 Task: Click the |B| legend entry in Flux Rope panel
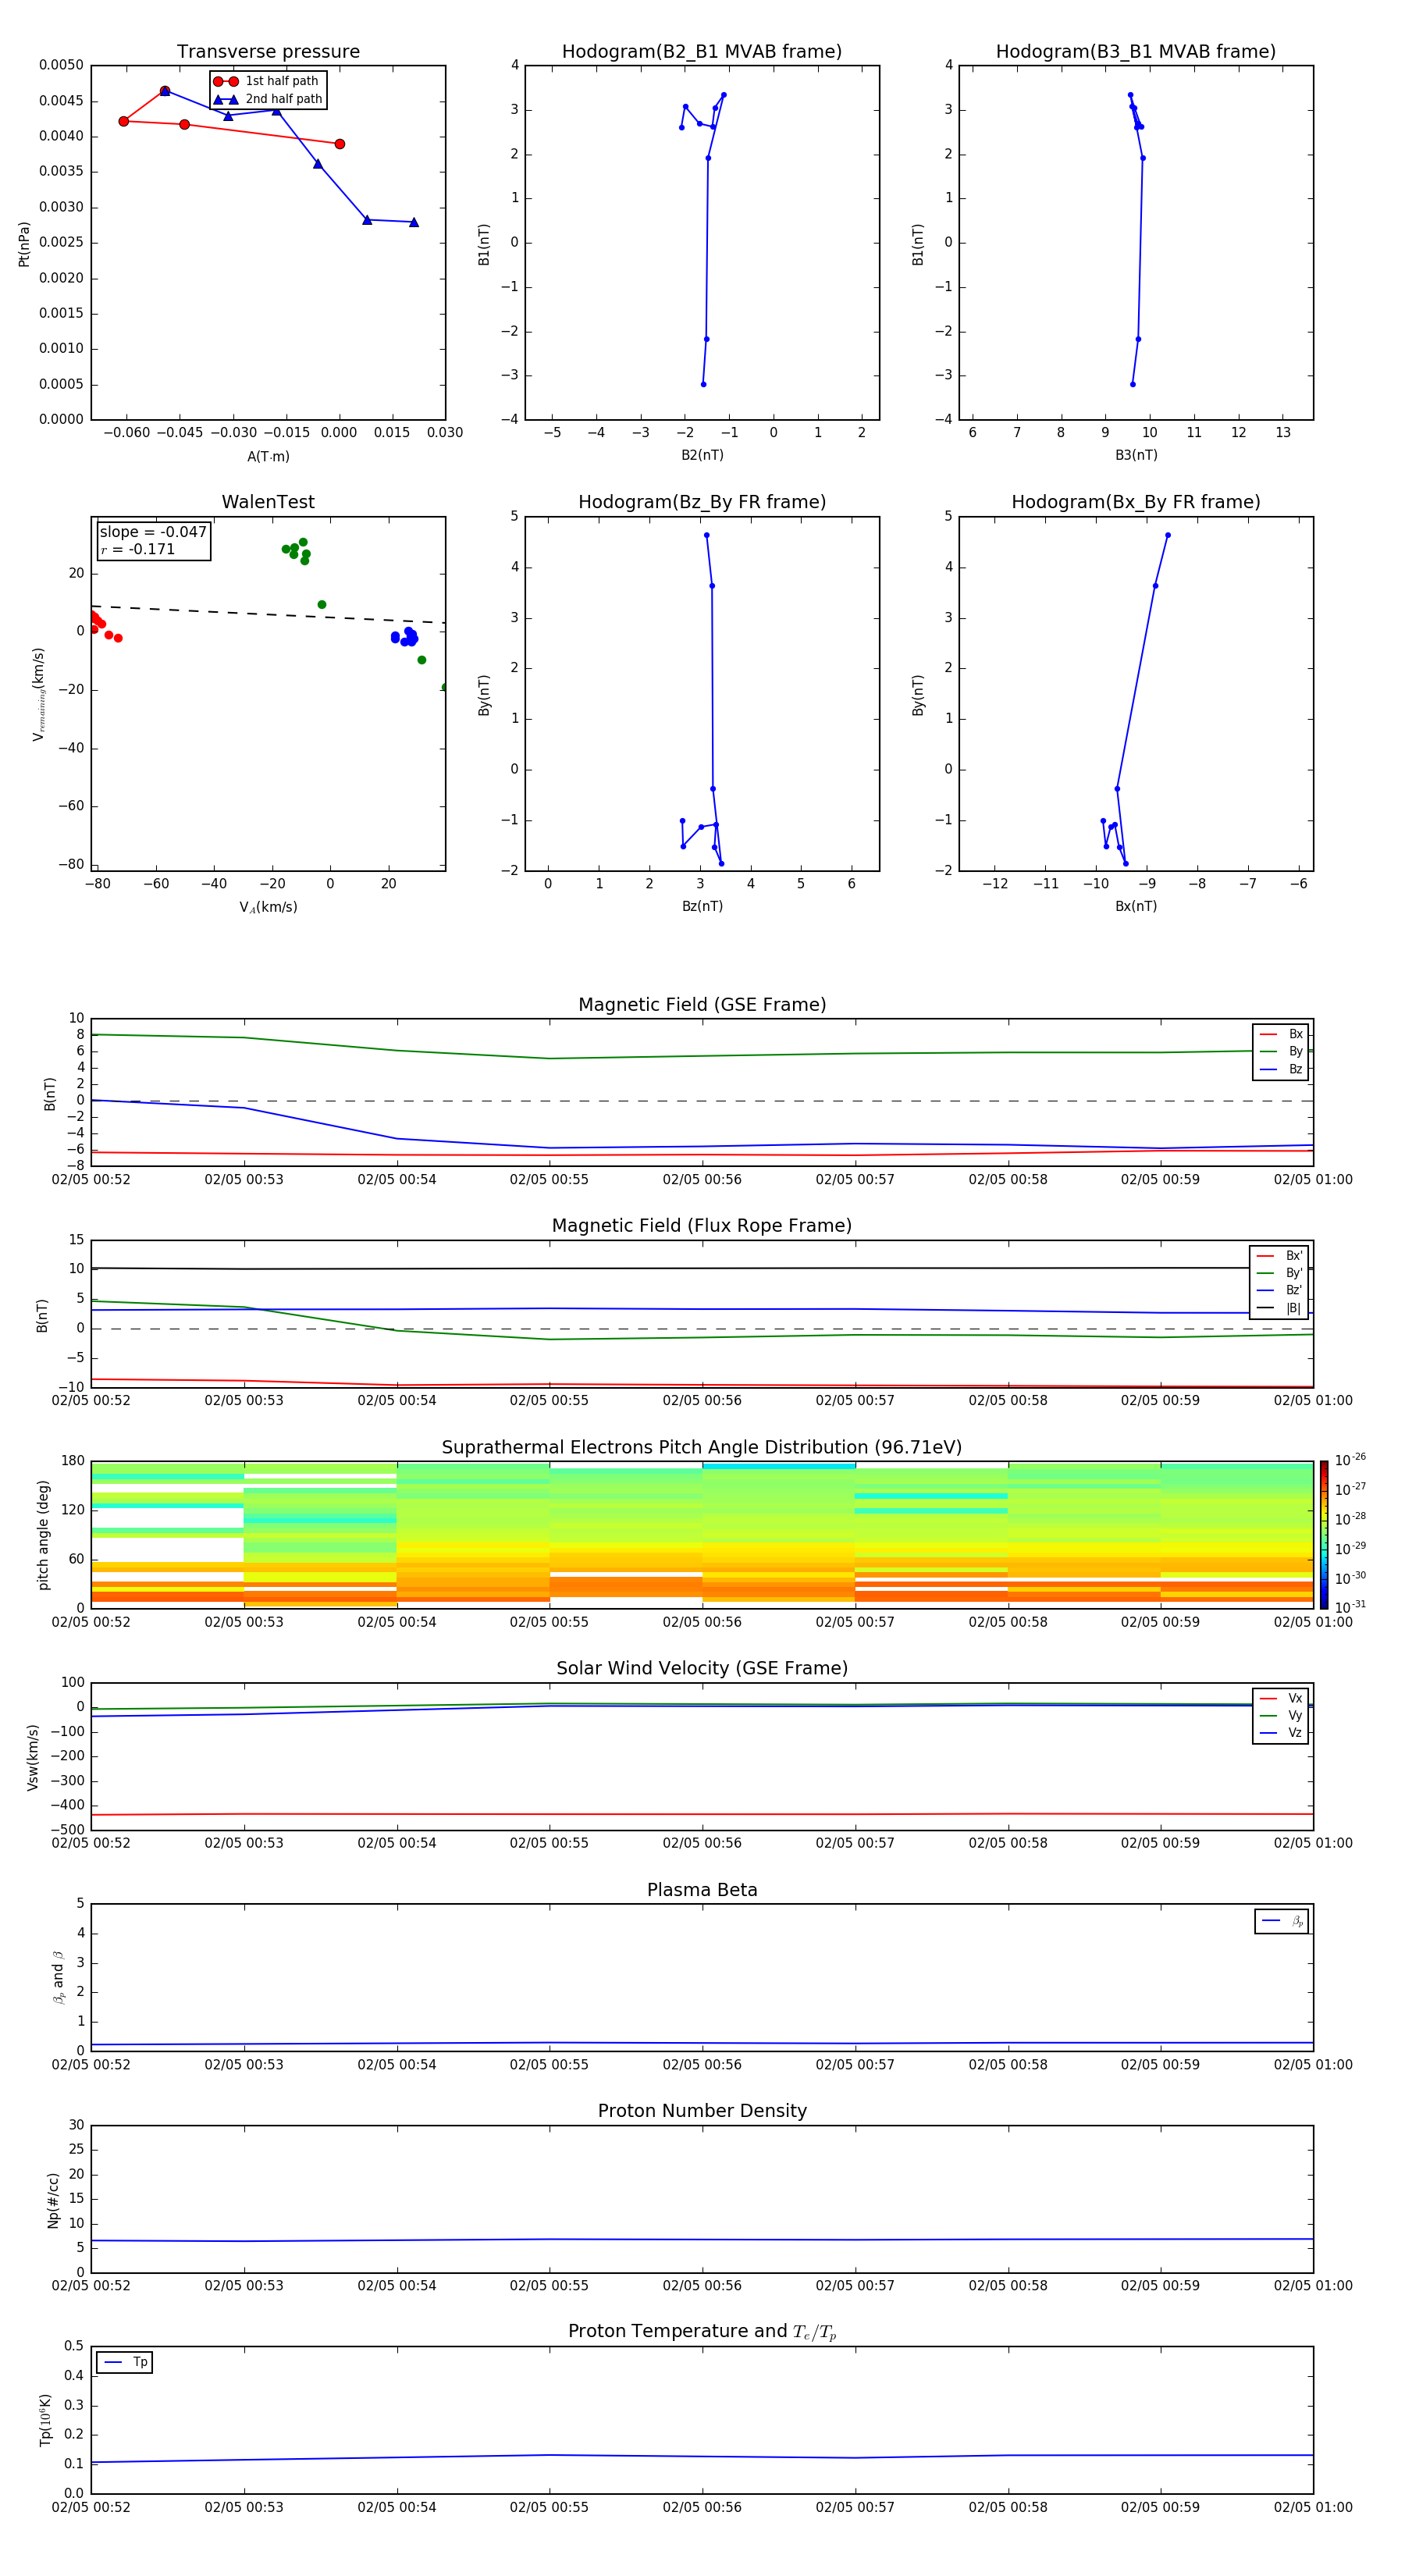click(1279, 1308)
